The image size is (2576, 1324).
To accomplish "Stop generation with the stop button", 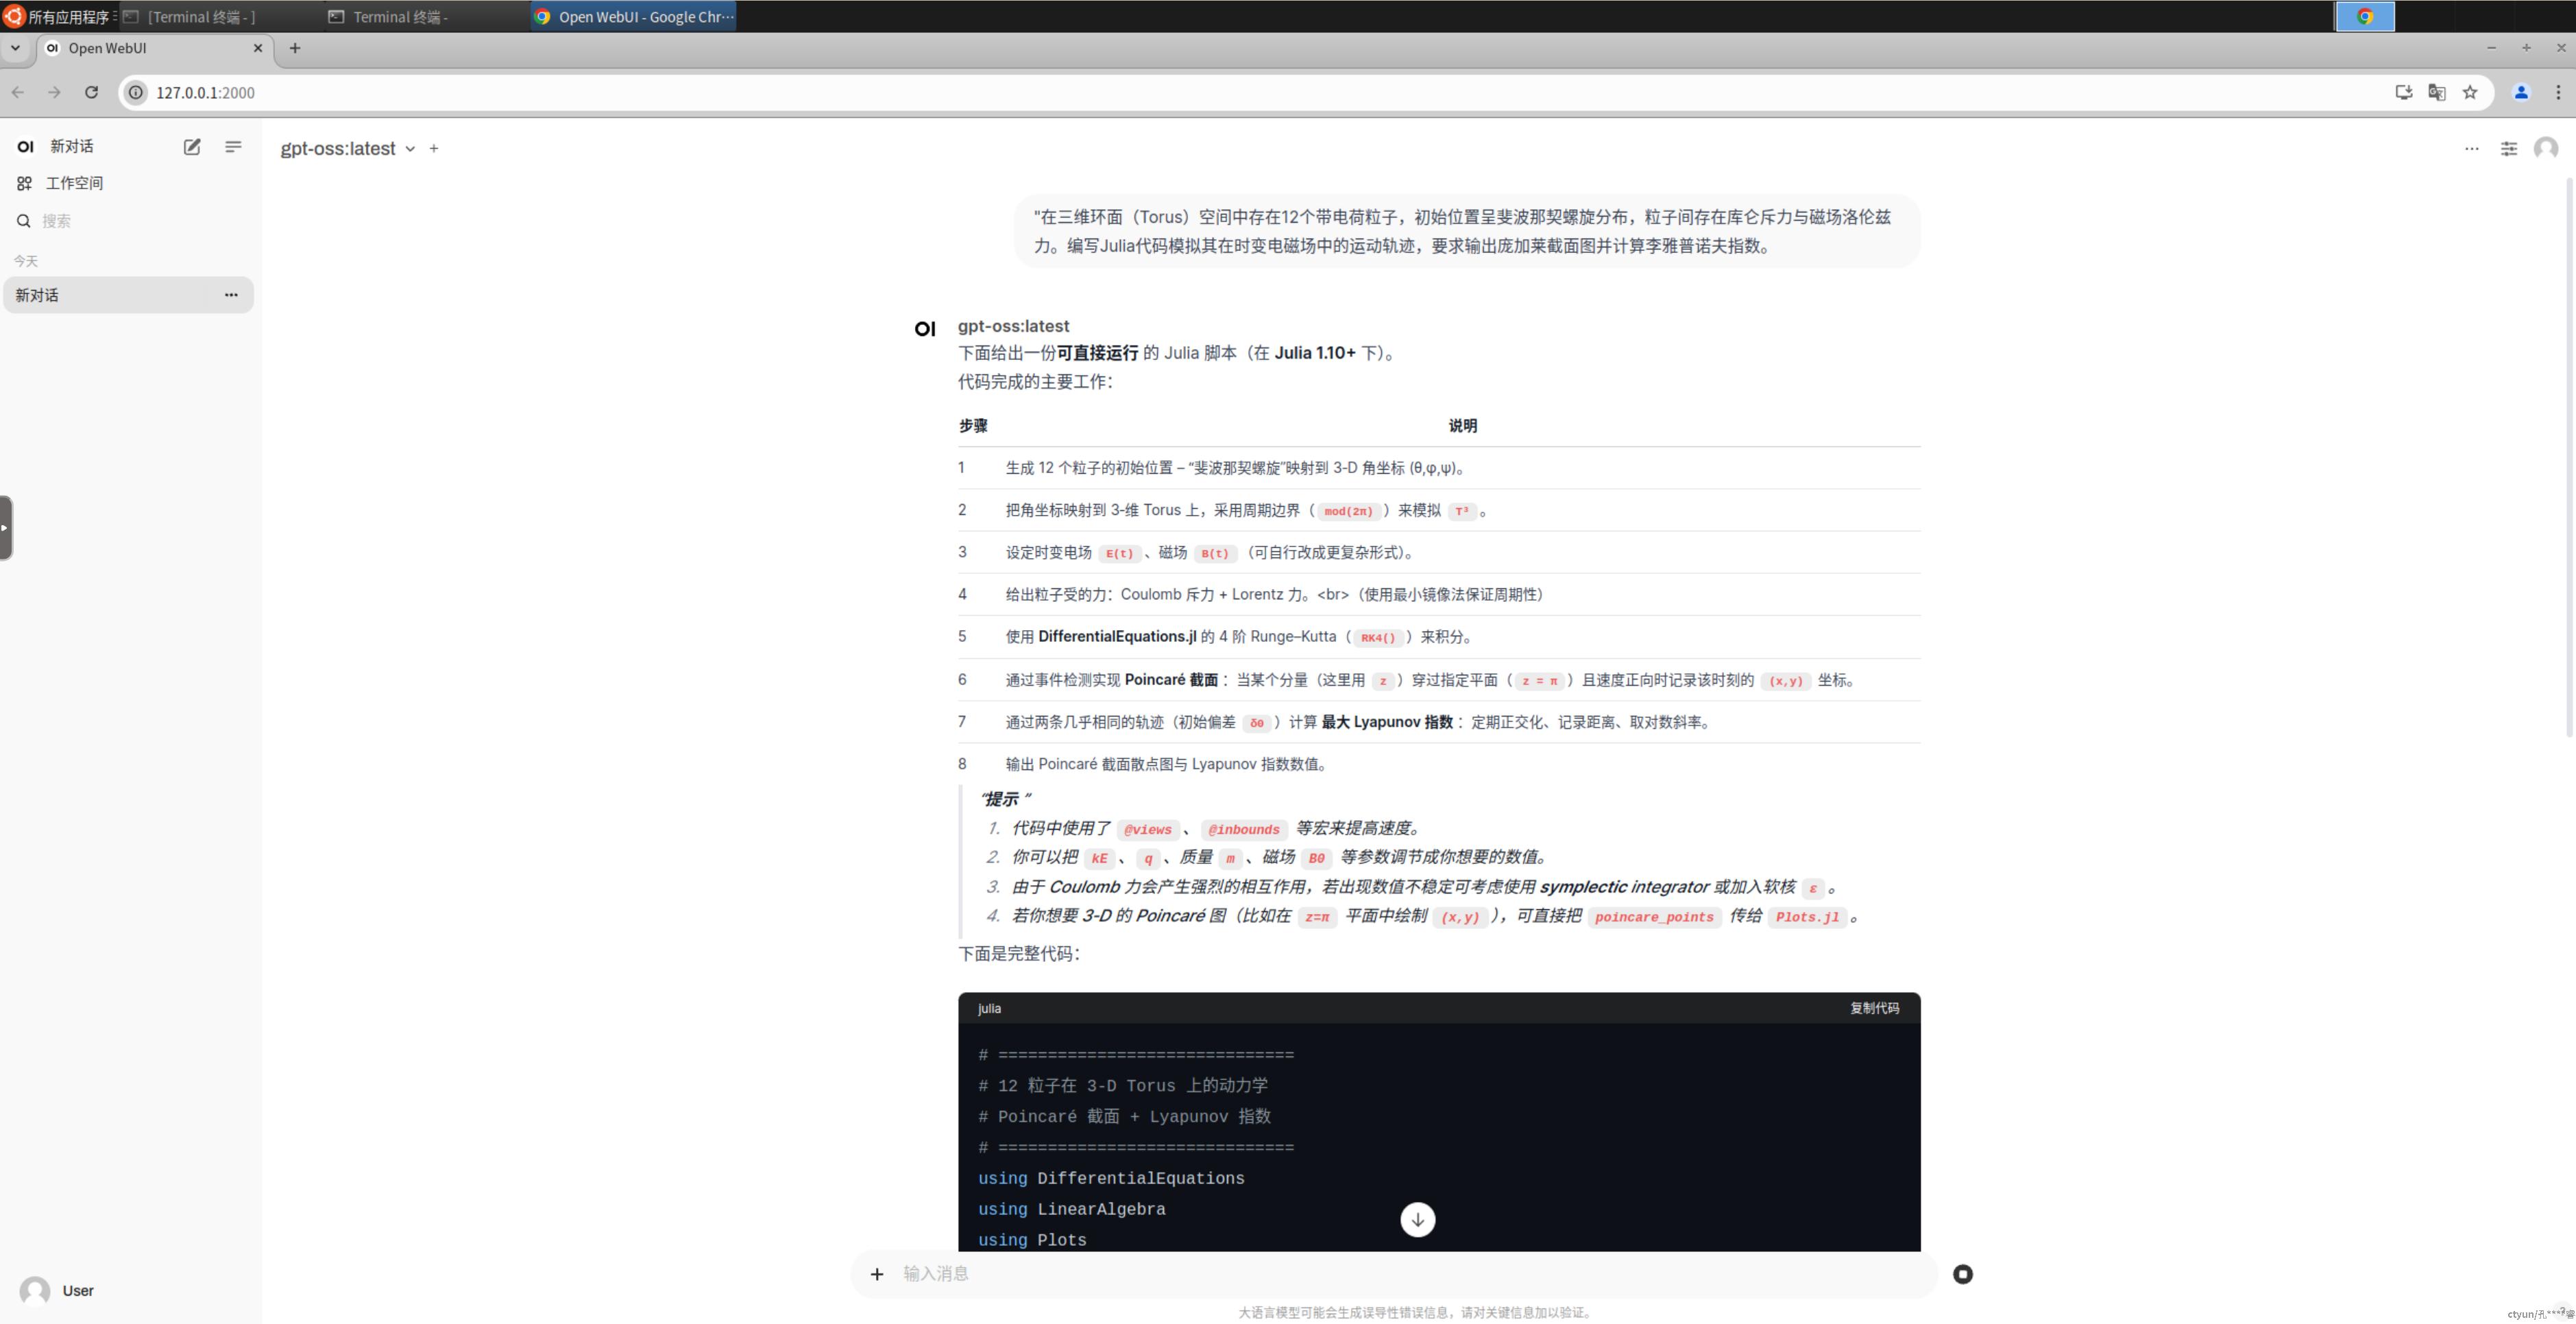I will coord(1962,1274).
